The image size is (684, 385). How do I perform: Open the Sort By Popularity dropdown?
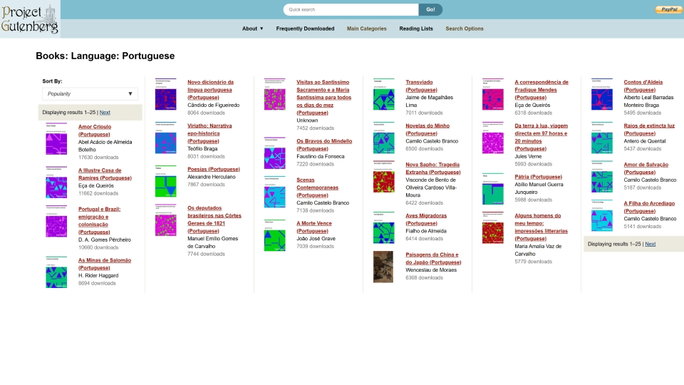tap(90, 94)
